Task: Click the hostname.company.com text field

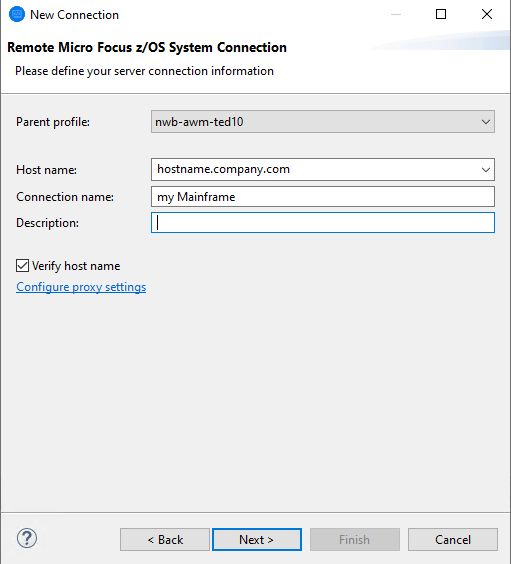Action: 315,169
